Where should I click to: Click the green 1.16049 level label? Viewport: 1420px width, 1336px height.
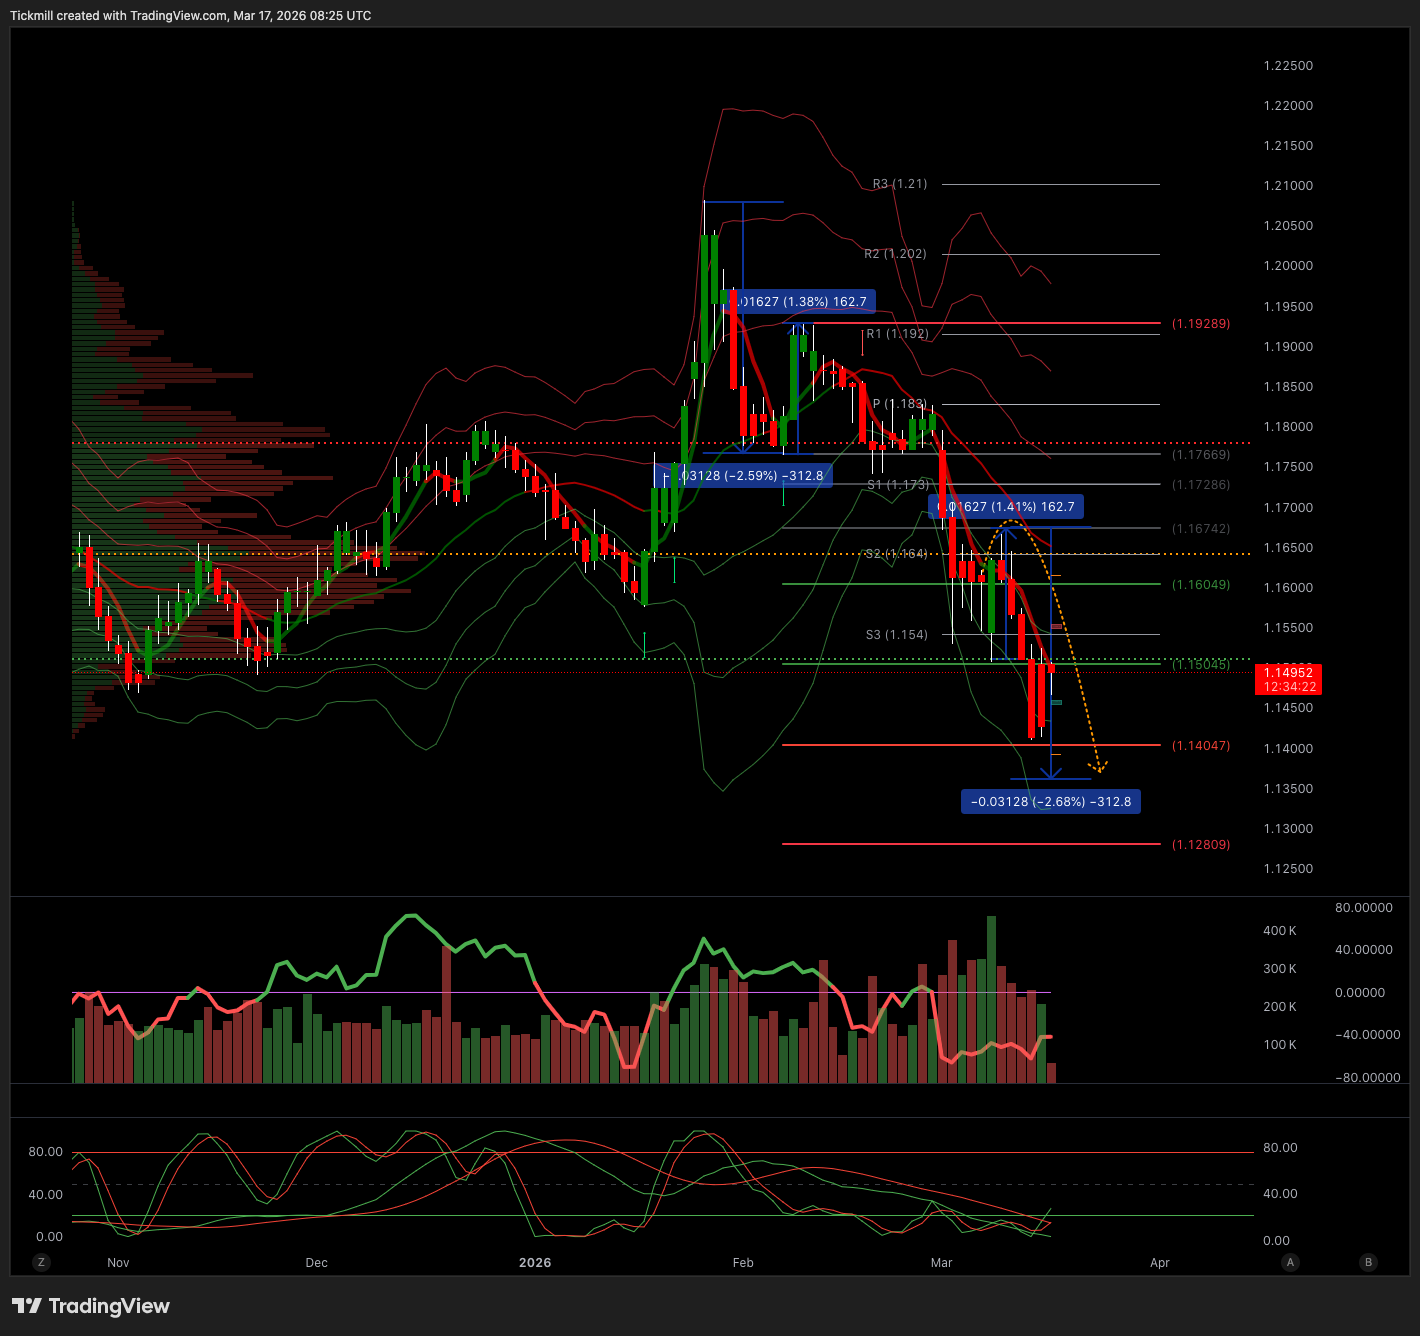(x=1201, y=585)
